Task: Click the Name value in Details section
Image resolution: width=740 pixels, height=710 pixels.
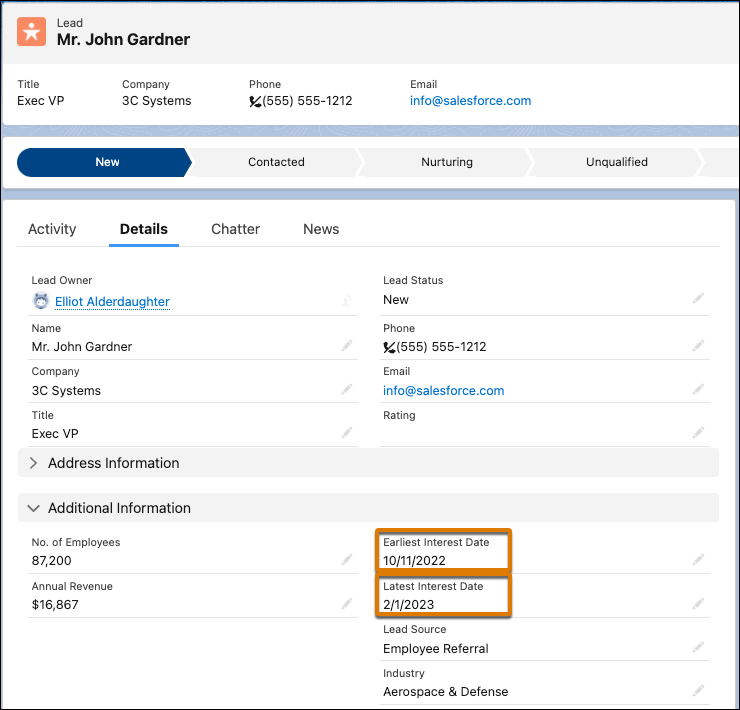Action: (x=82, y=347)
